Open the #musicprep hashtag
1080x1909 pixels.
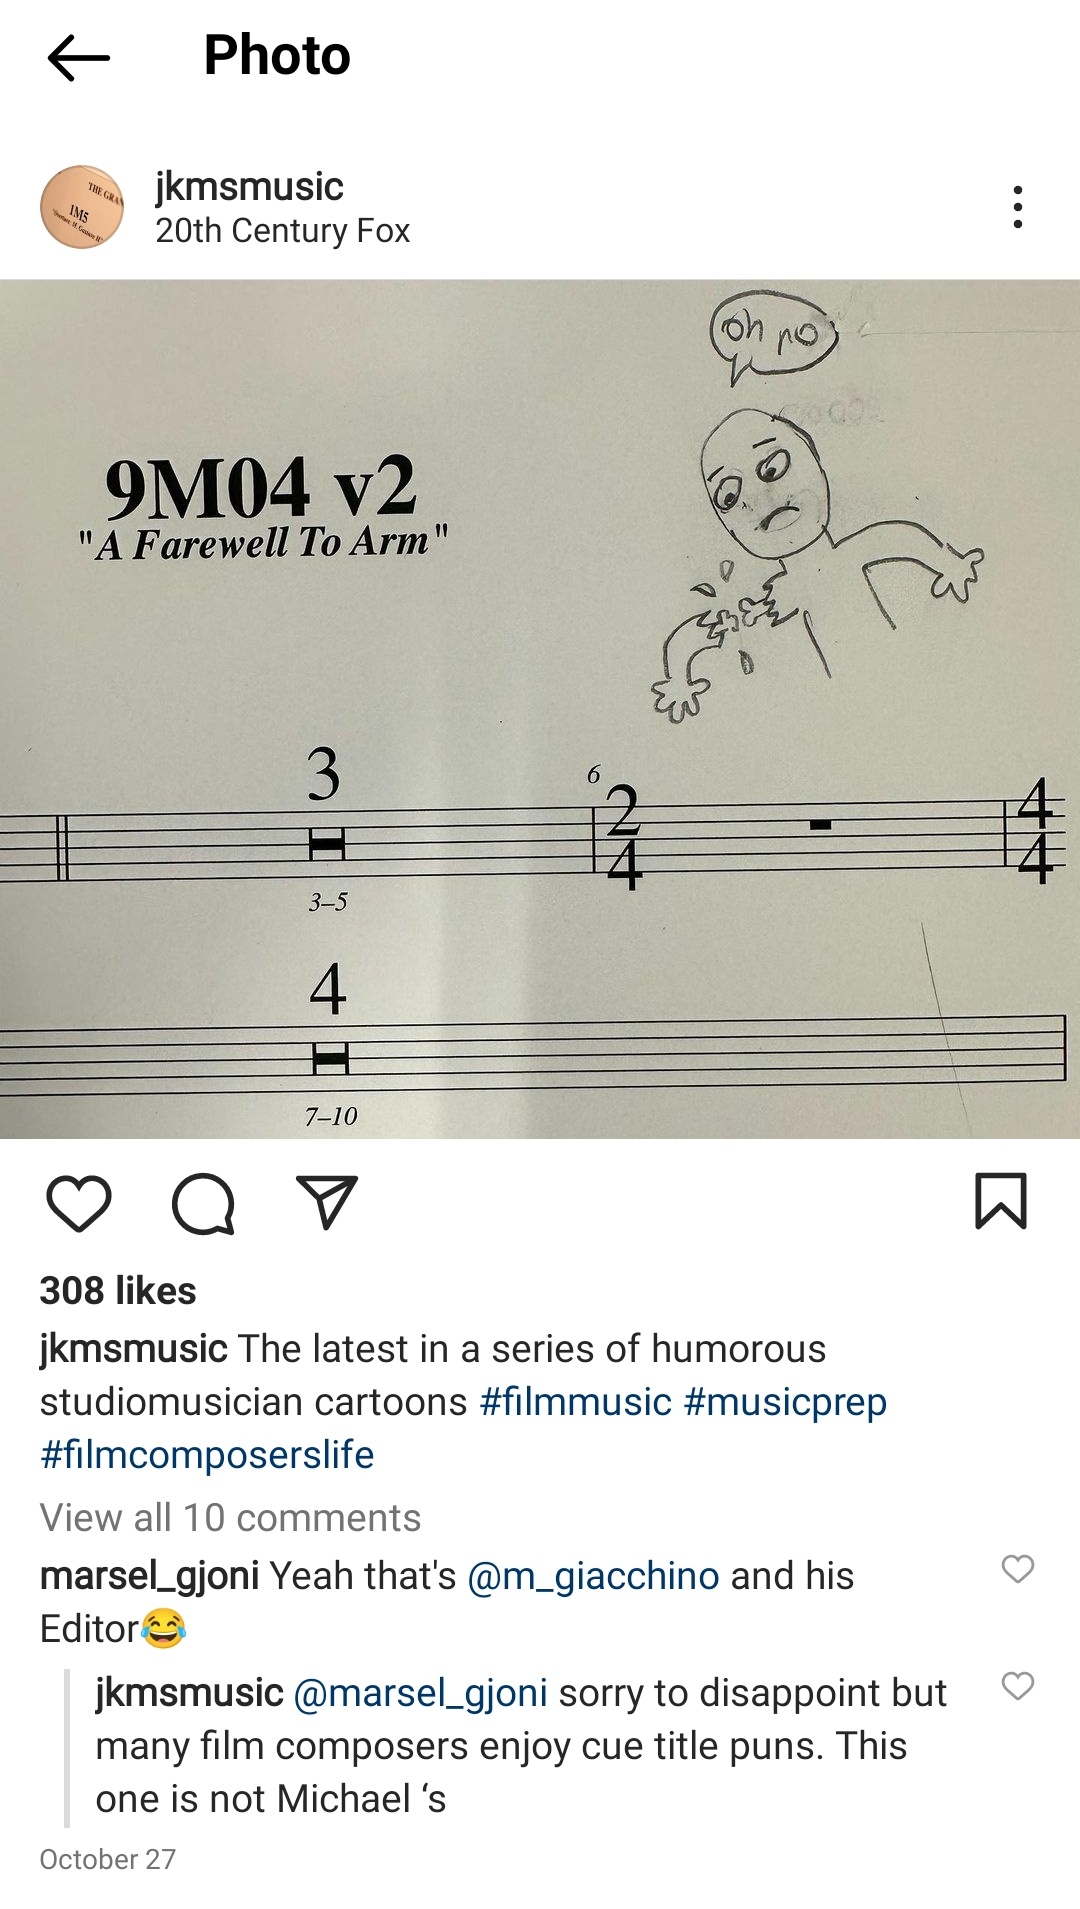(785, 1402)
